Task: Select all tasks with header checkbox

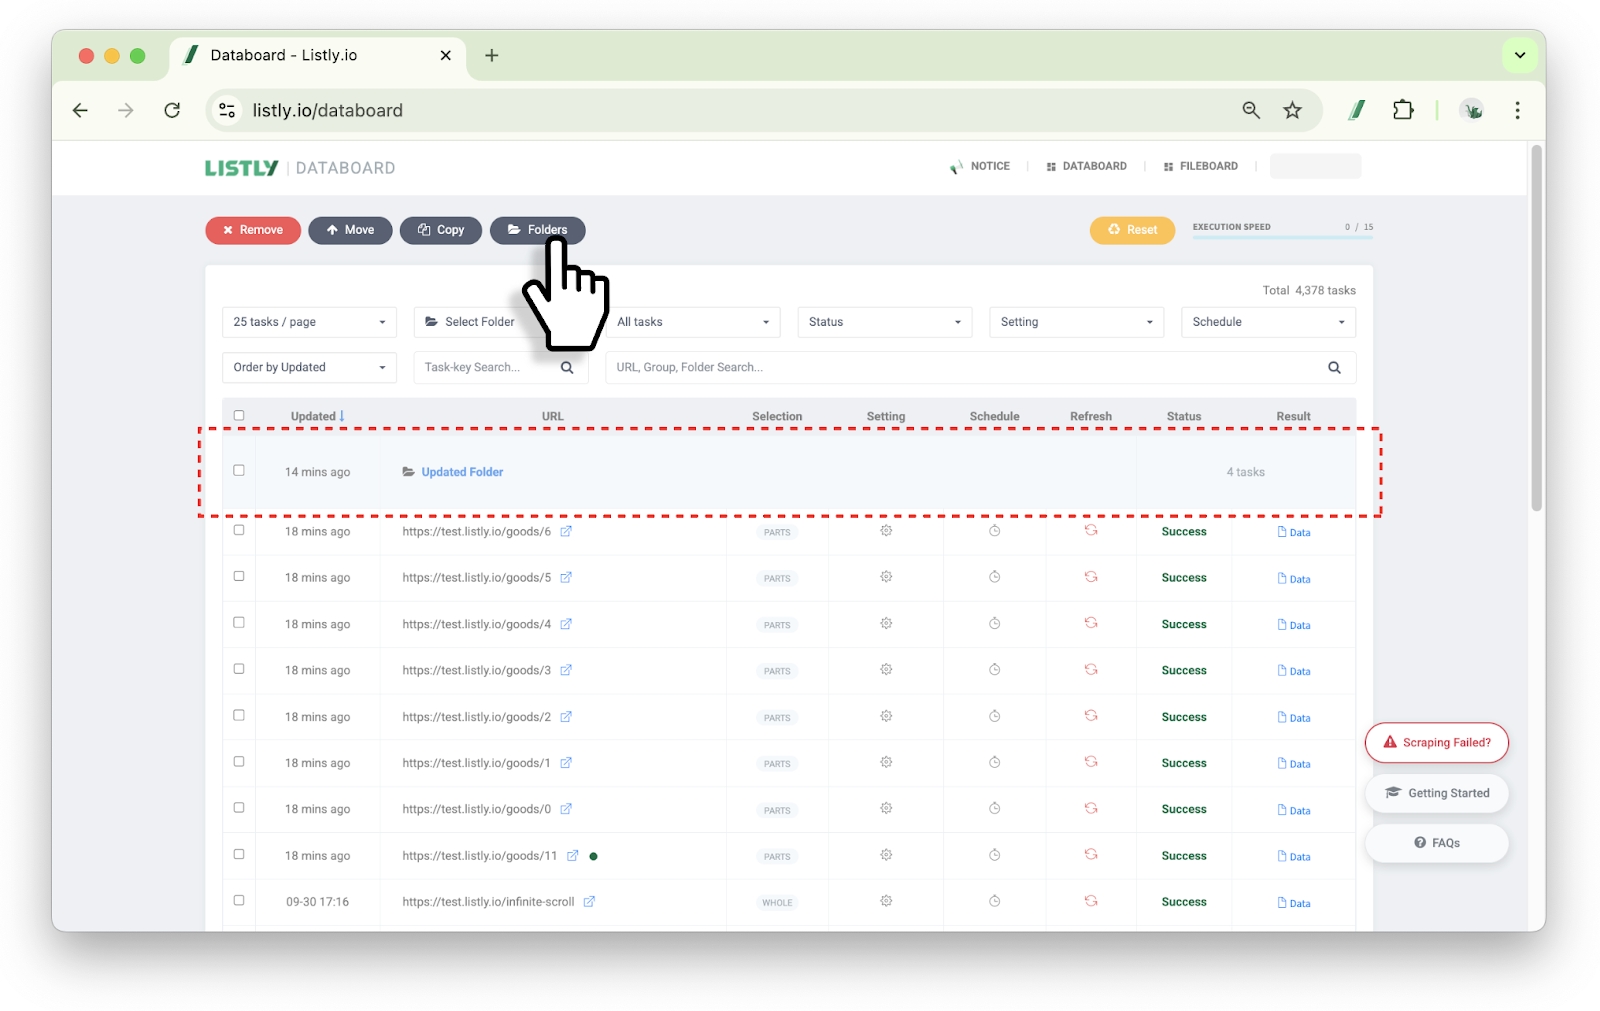Action: tap(239, 415)
